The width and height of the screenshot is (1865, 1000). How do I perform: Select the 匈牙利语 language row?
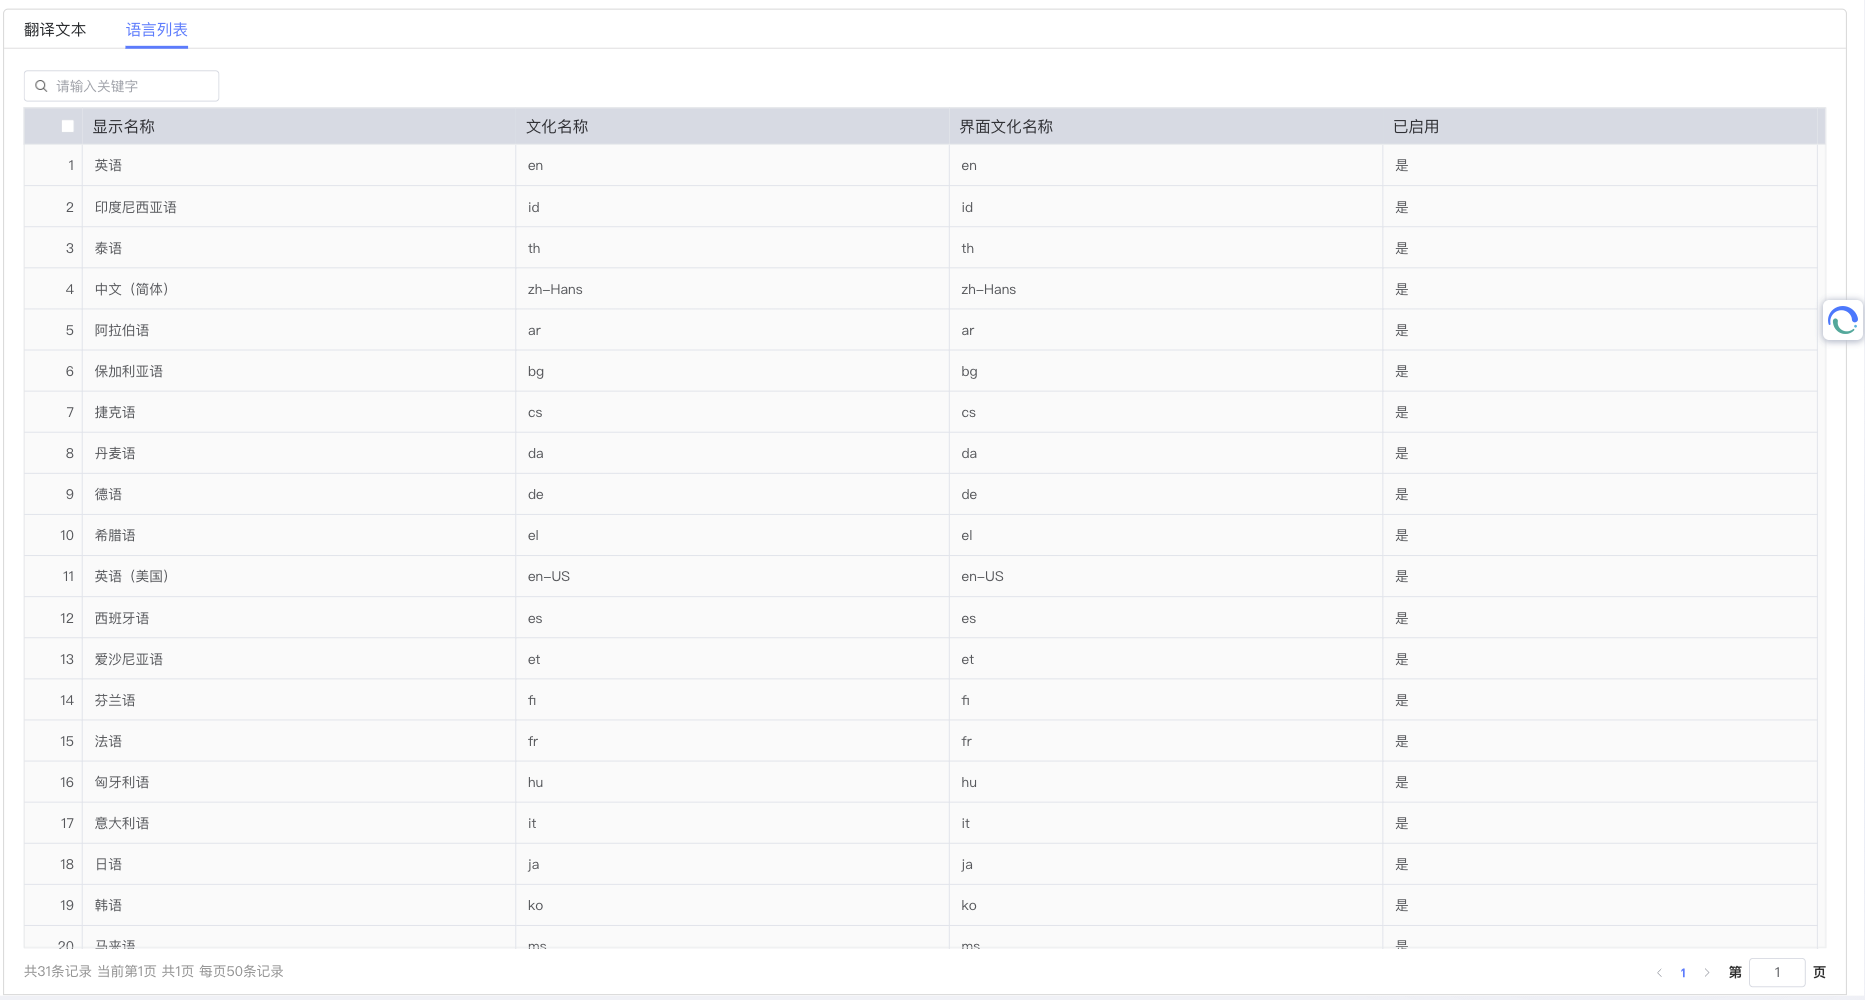122,782
